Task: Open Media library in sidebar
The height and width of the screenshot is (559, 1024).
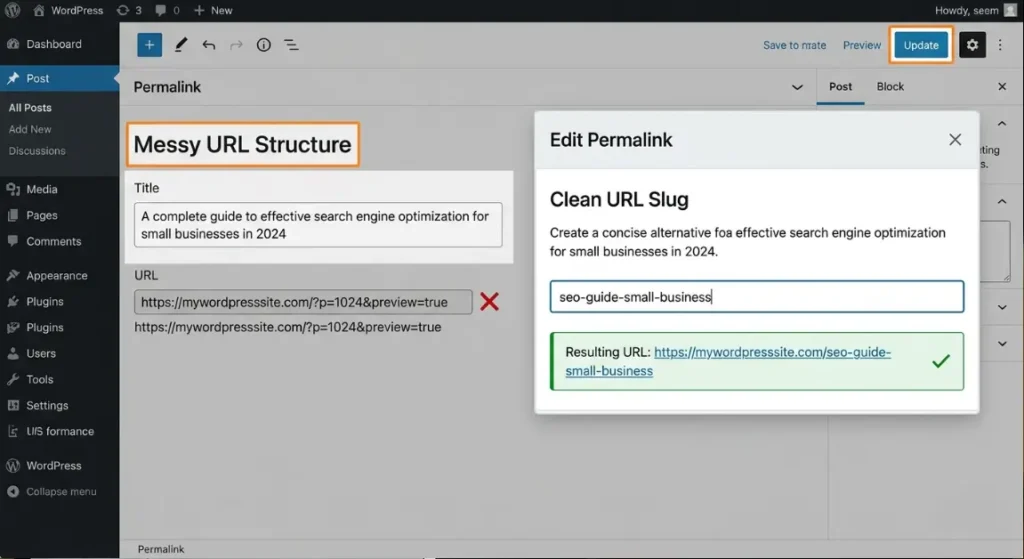Action: 42,189
